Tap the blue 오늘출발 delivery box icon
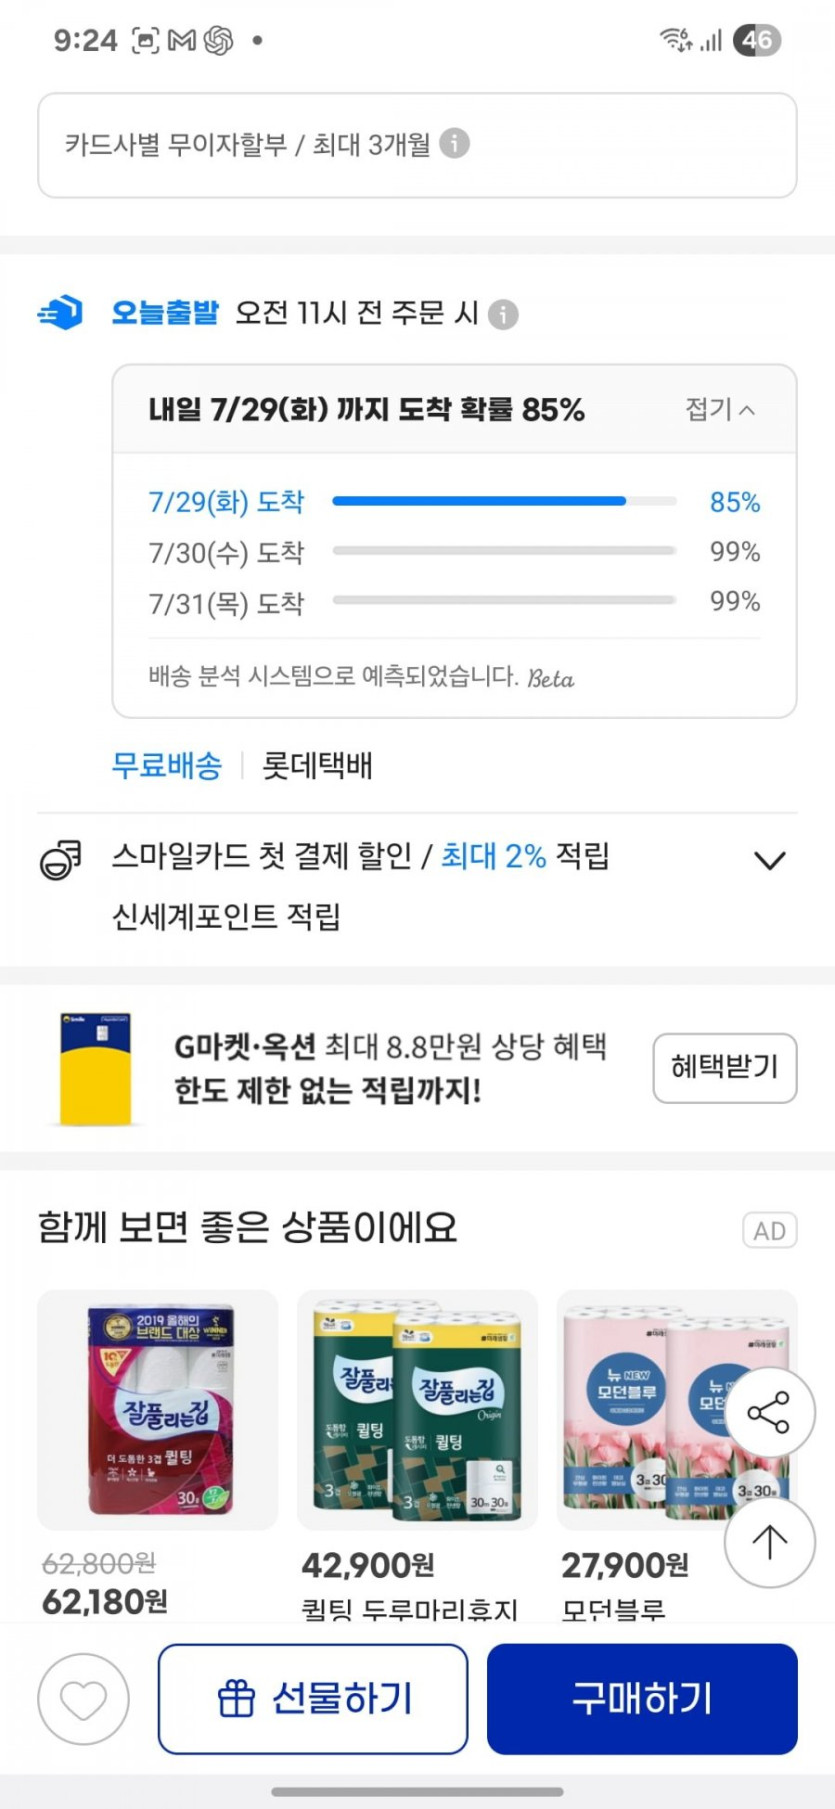The height and width of the screenshot is (1809, 835). click(x=61, y=313)
